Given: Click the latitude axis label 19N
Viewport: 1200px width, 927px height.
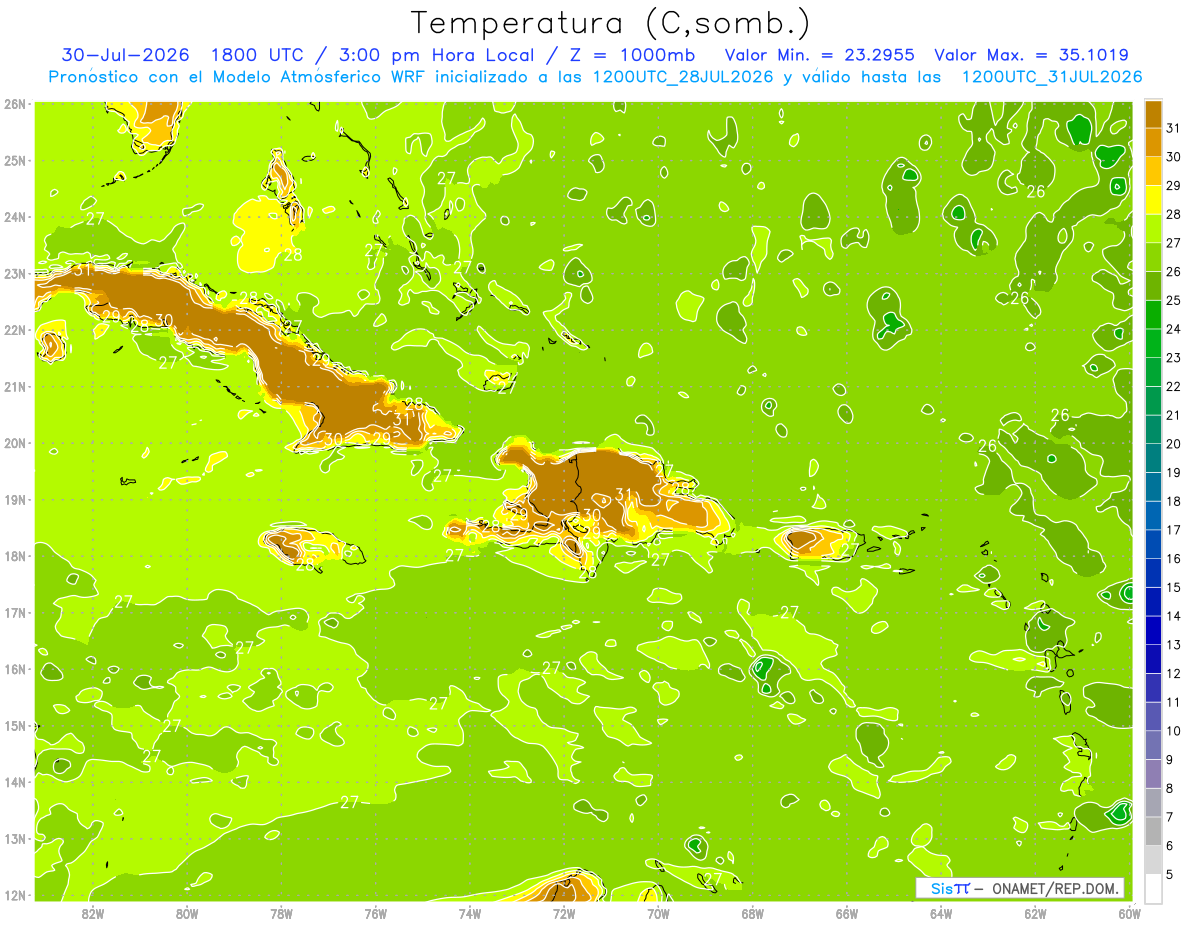Looking at the screenshot, I should click(15, 499).
